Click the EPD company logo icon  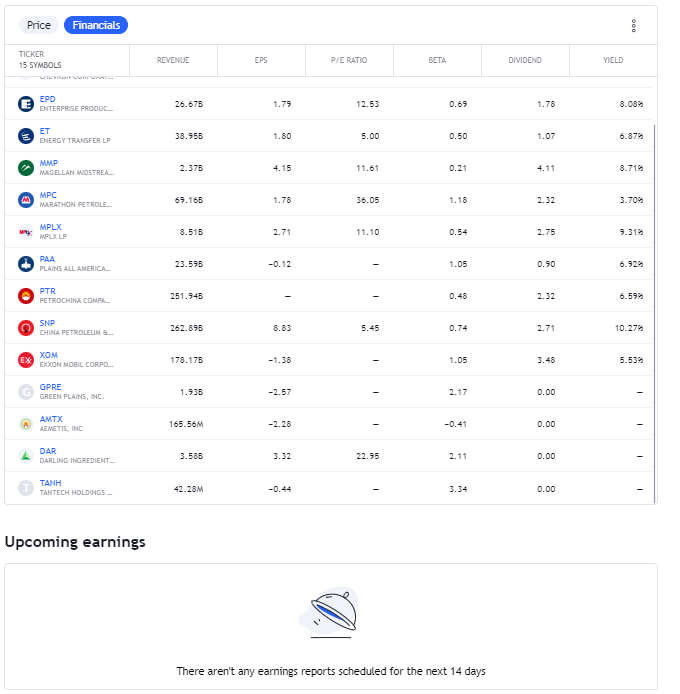26,104
